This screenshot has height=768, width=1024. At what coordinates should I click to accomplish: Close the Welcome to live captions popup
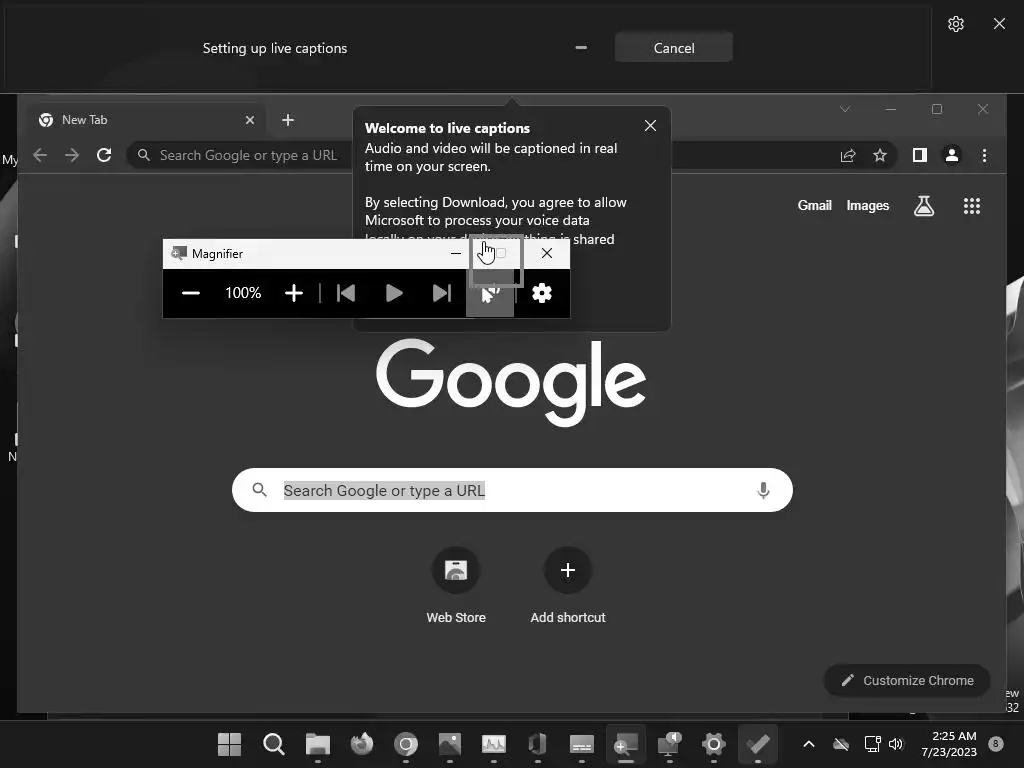pyautogui.click(x=650, y=125)
